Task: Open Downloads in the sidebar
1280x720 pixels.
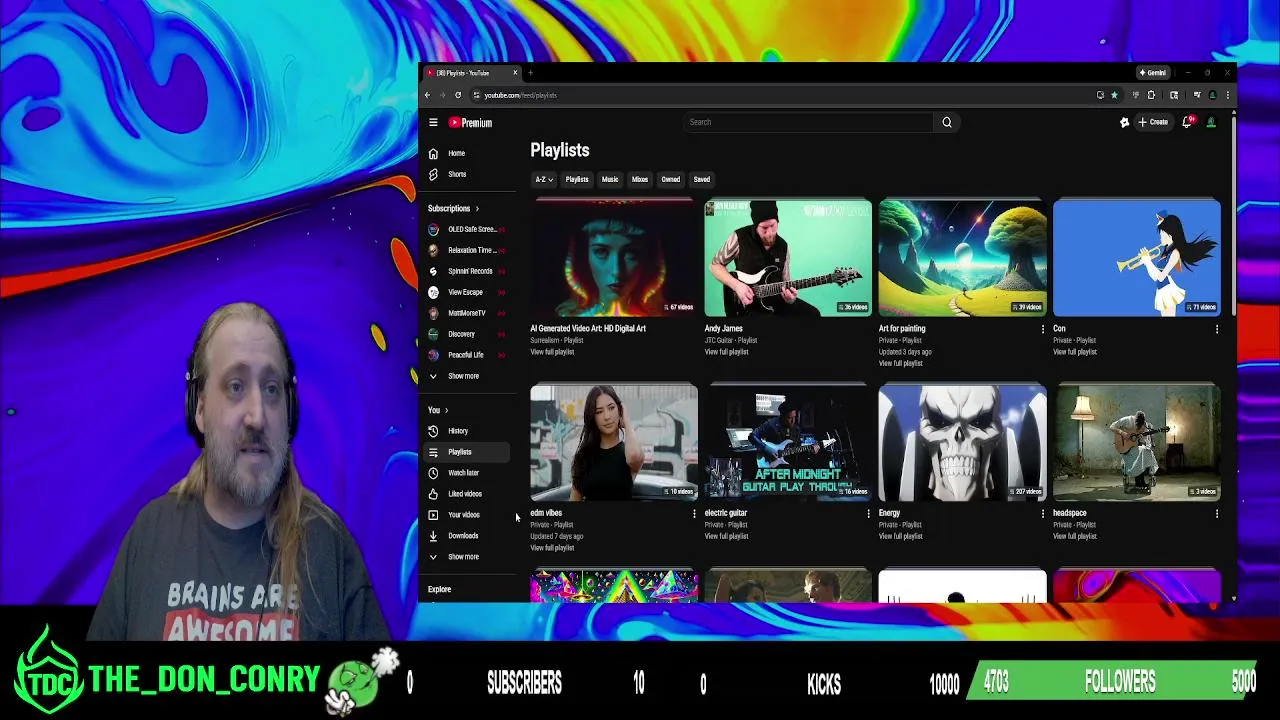Action: click(463, 536)
